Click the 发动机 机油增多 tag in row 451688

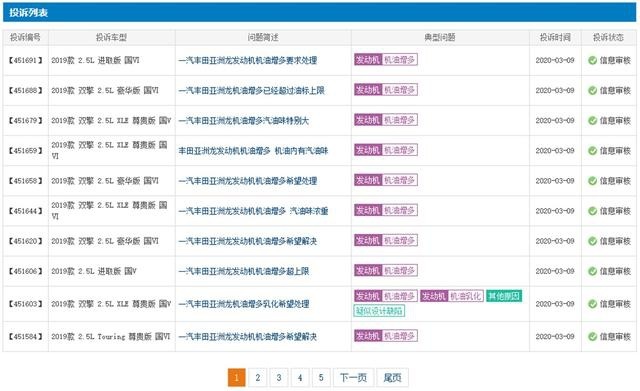pos(386,90)
